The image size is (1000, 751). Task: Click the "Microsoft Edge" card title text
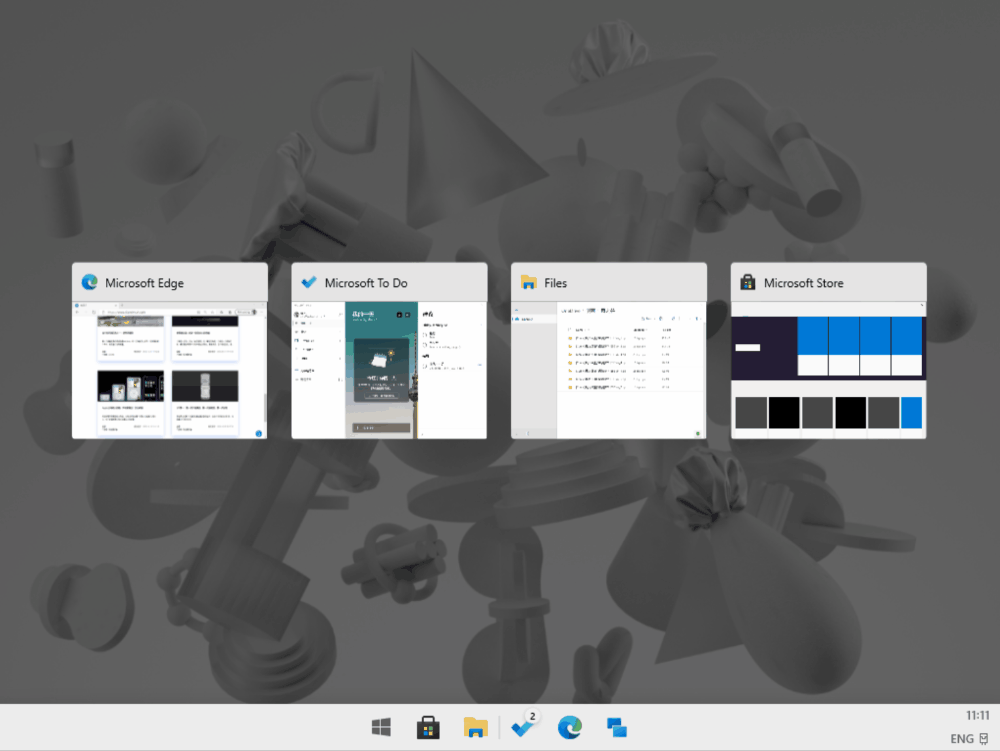point(144,283)
